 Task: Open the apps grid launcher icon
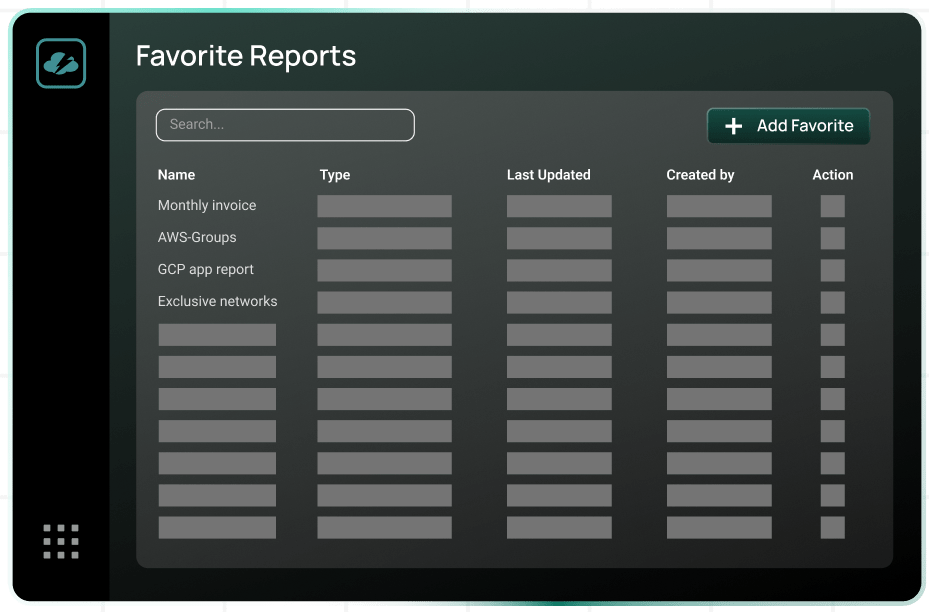tap(61, 541)
